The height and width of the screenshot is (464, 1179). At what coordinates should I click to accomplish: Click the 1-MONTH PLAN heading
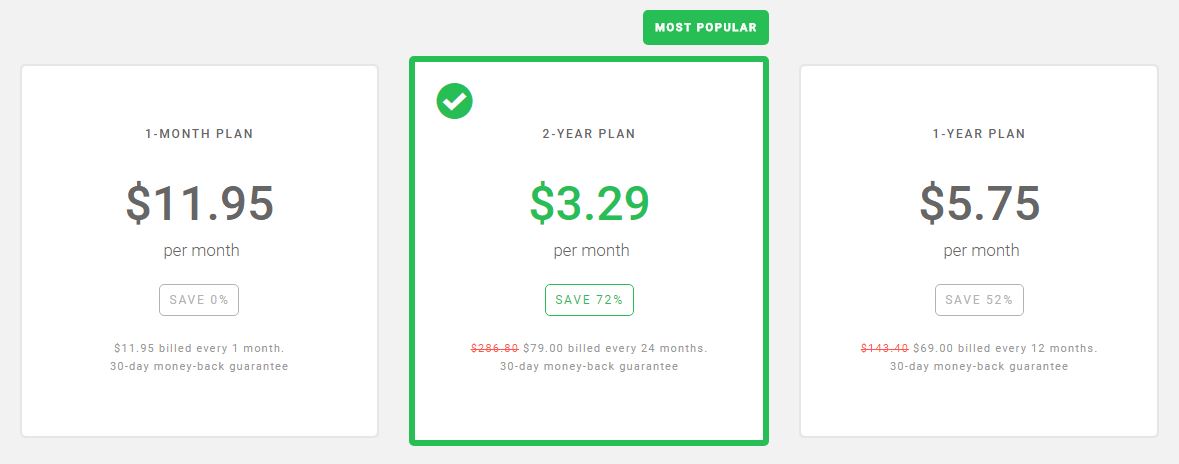(199, 134)
